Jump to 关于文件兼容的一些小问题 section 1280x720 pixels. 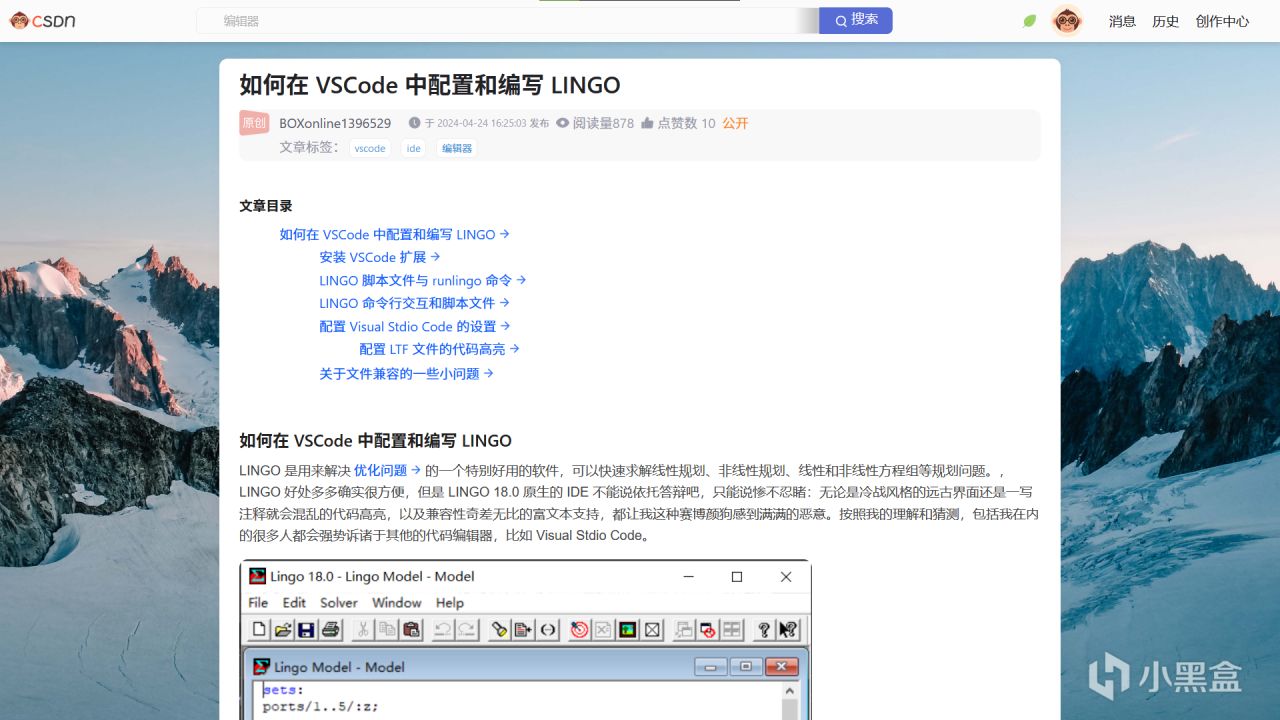(407, 373)
